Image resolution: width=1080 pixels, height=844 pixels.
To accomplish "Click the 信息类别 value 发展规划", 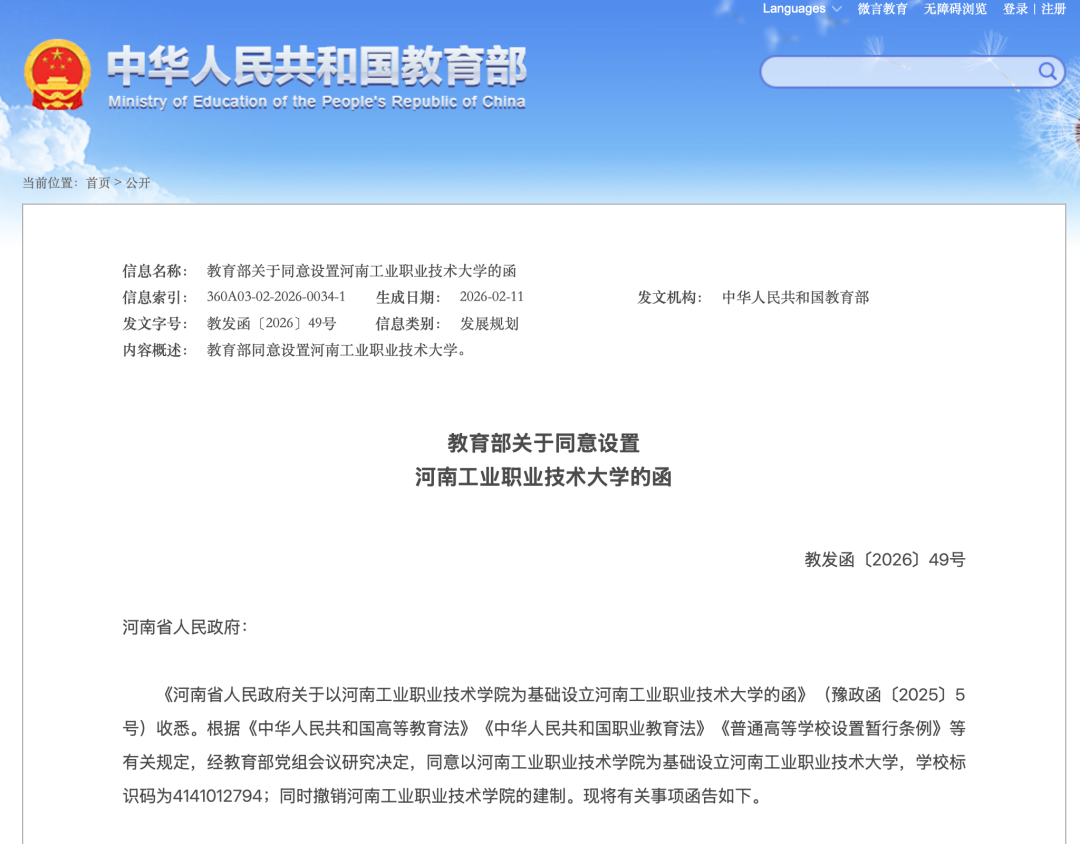I will 489,324.
